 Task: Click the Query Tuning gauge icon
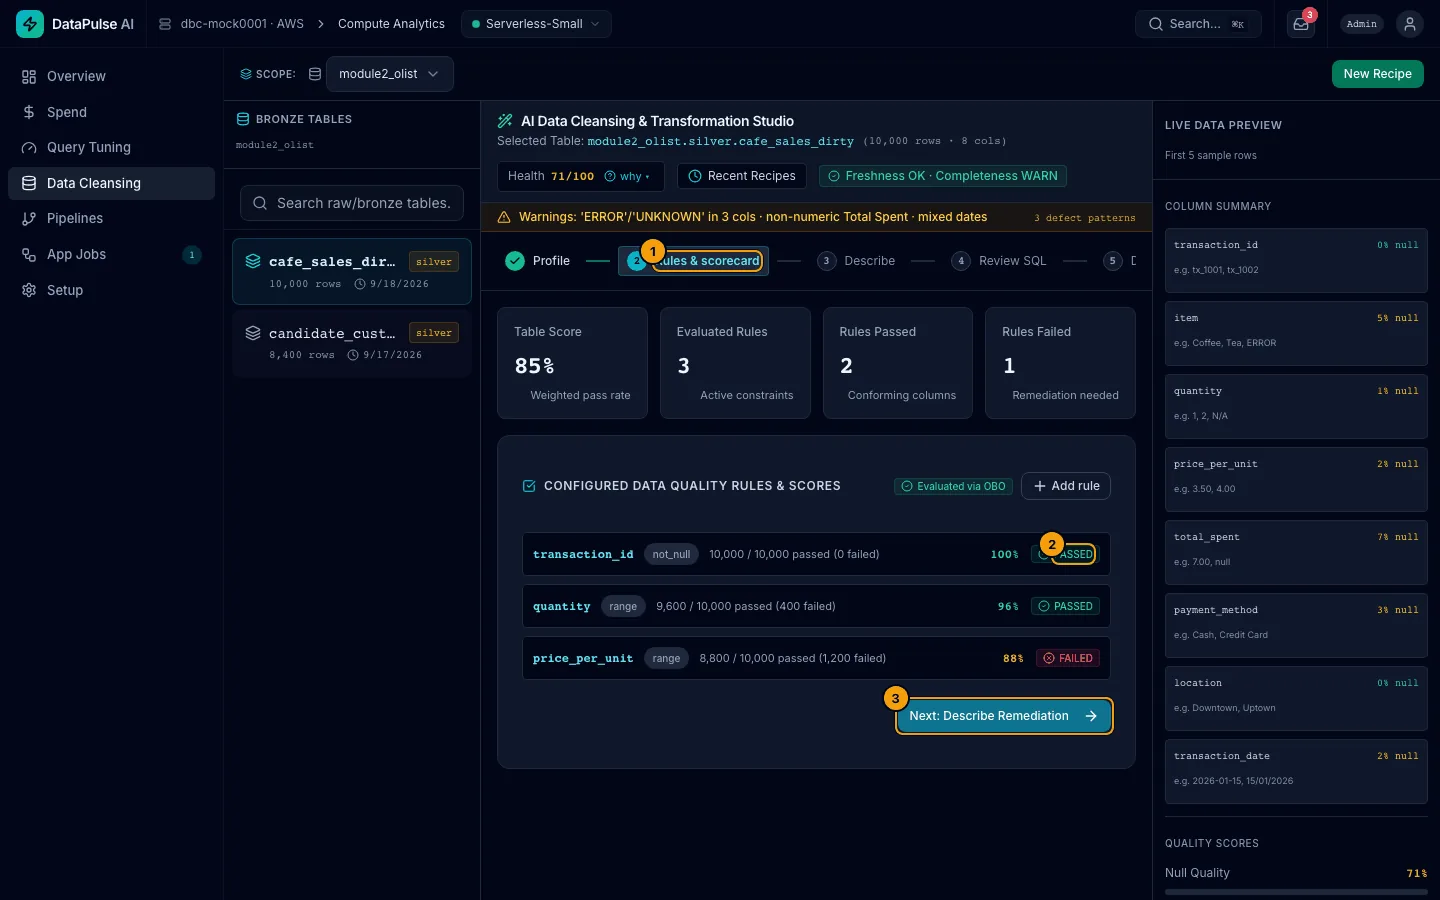(x=29, y=148)
